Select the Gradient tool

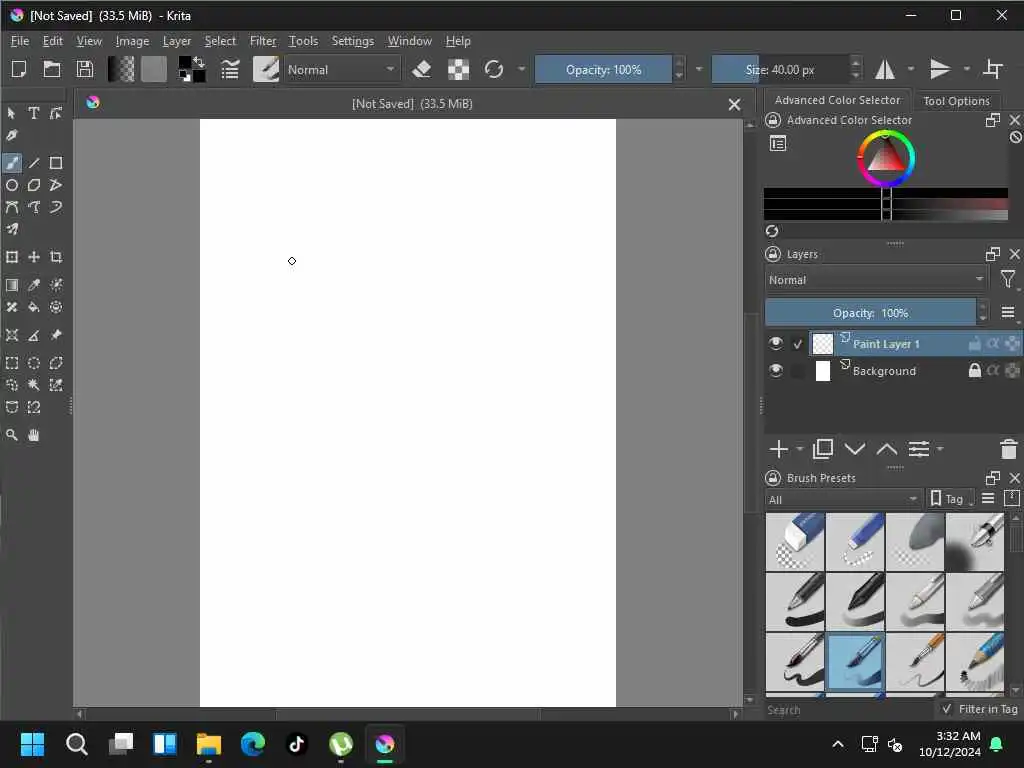tap(12, 285)
